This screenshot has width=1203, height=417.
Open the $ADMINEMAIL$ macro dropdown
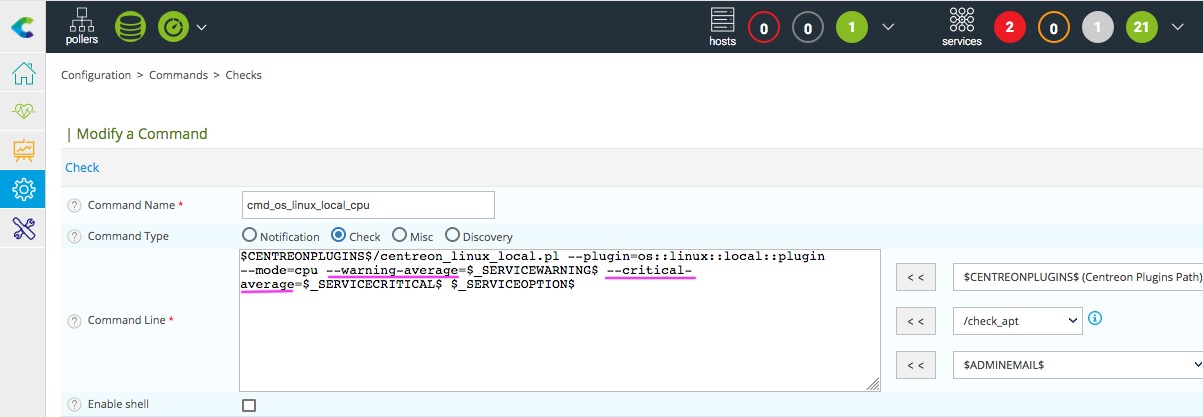1077,366
